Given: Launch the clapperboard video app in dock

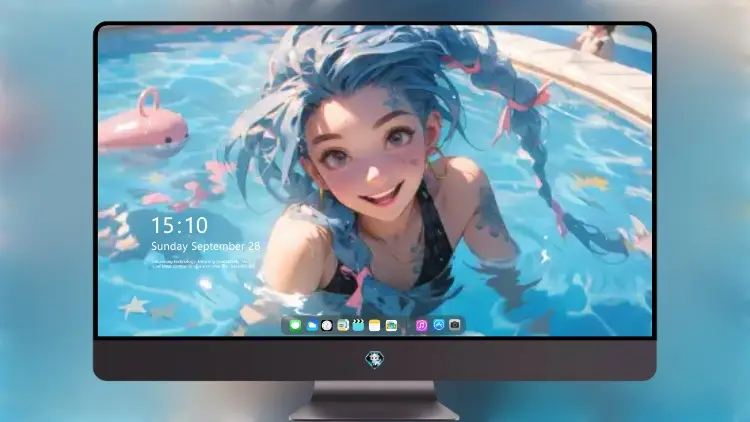Looking at the screenshot, I should point(358,325).
